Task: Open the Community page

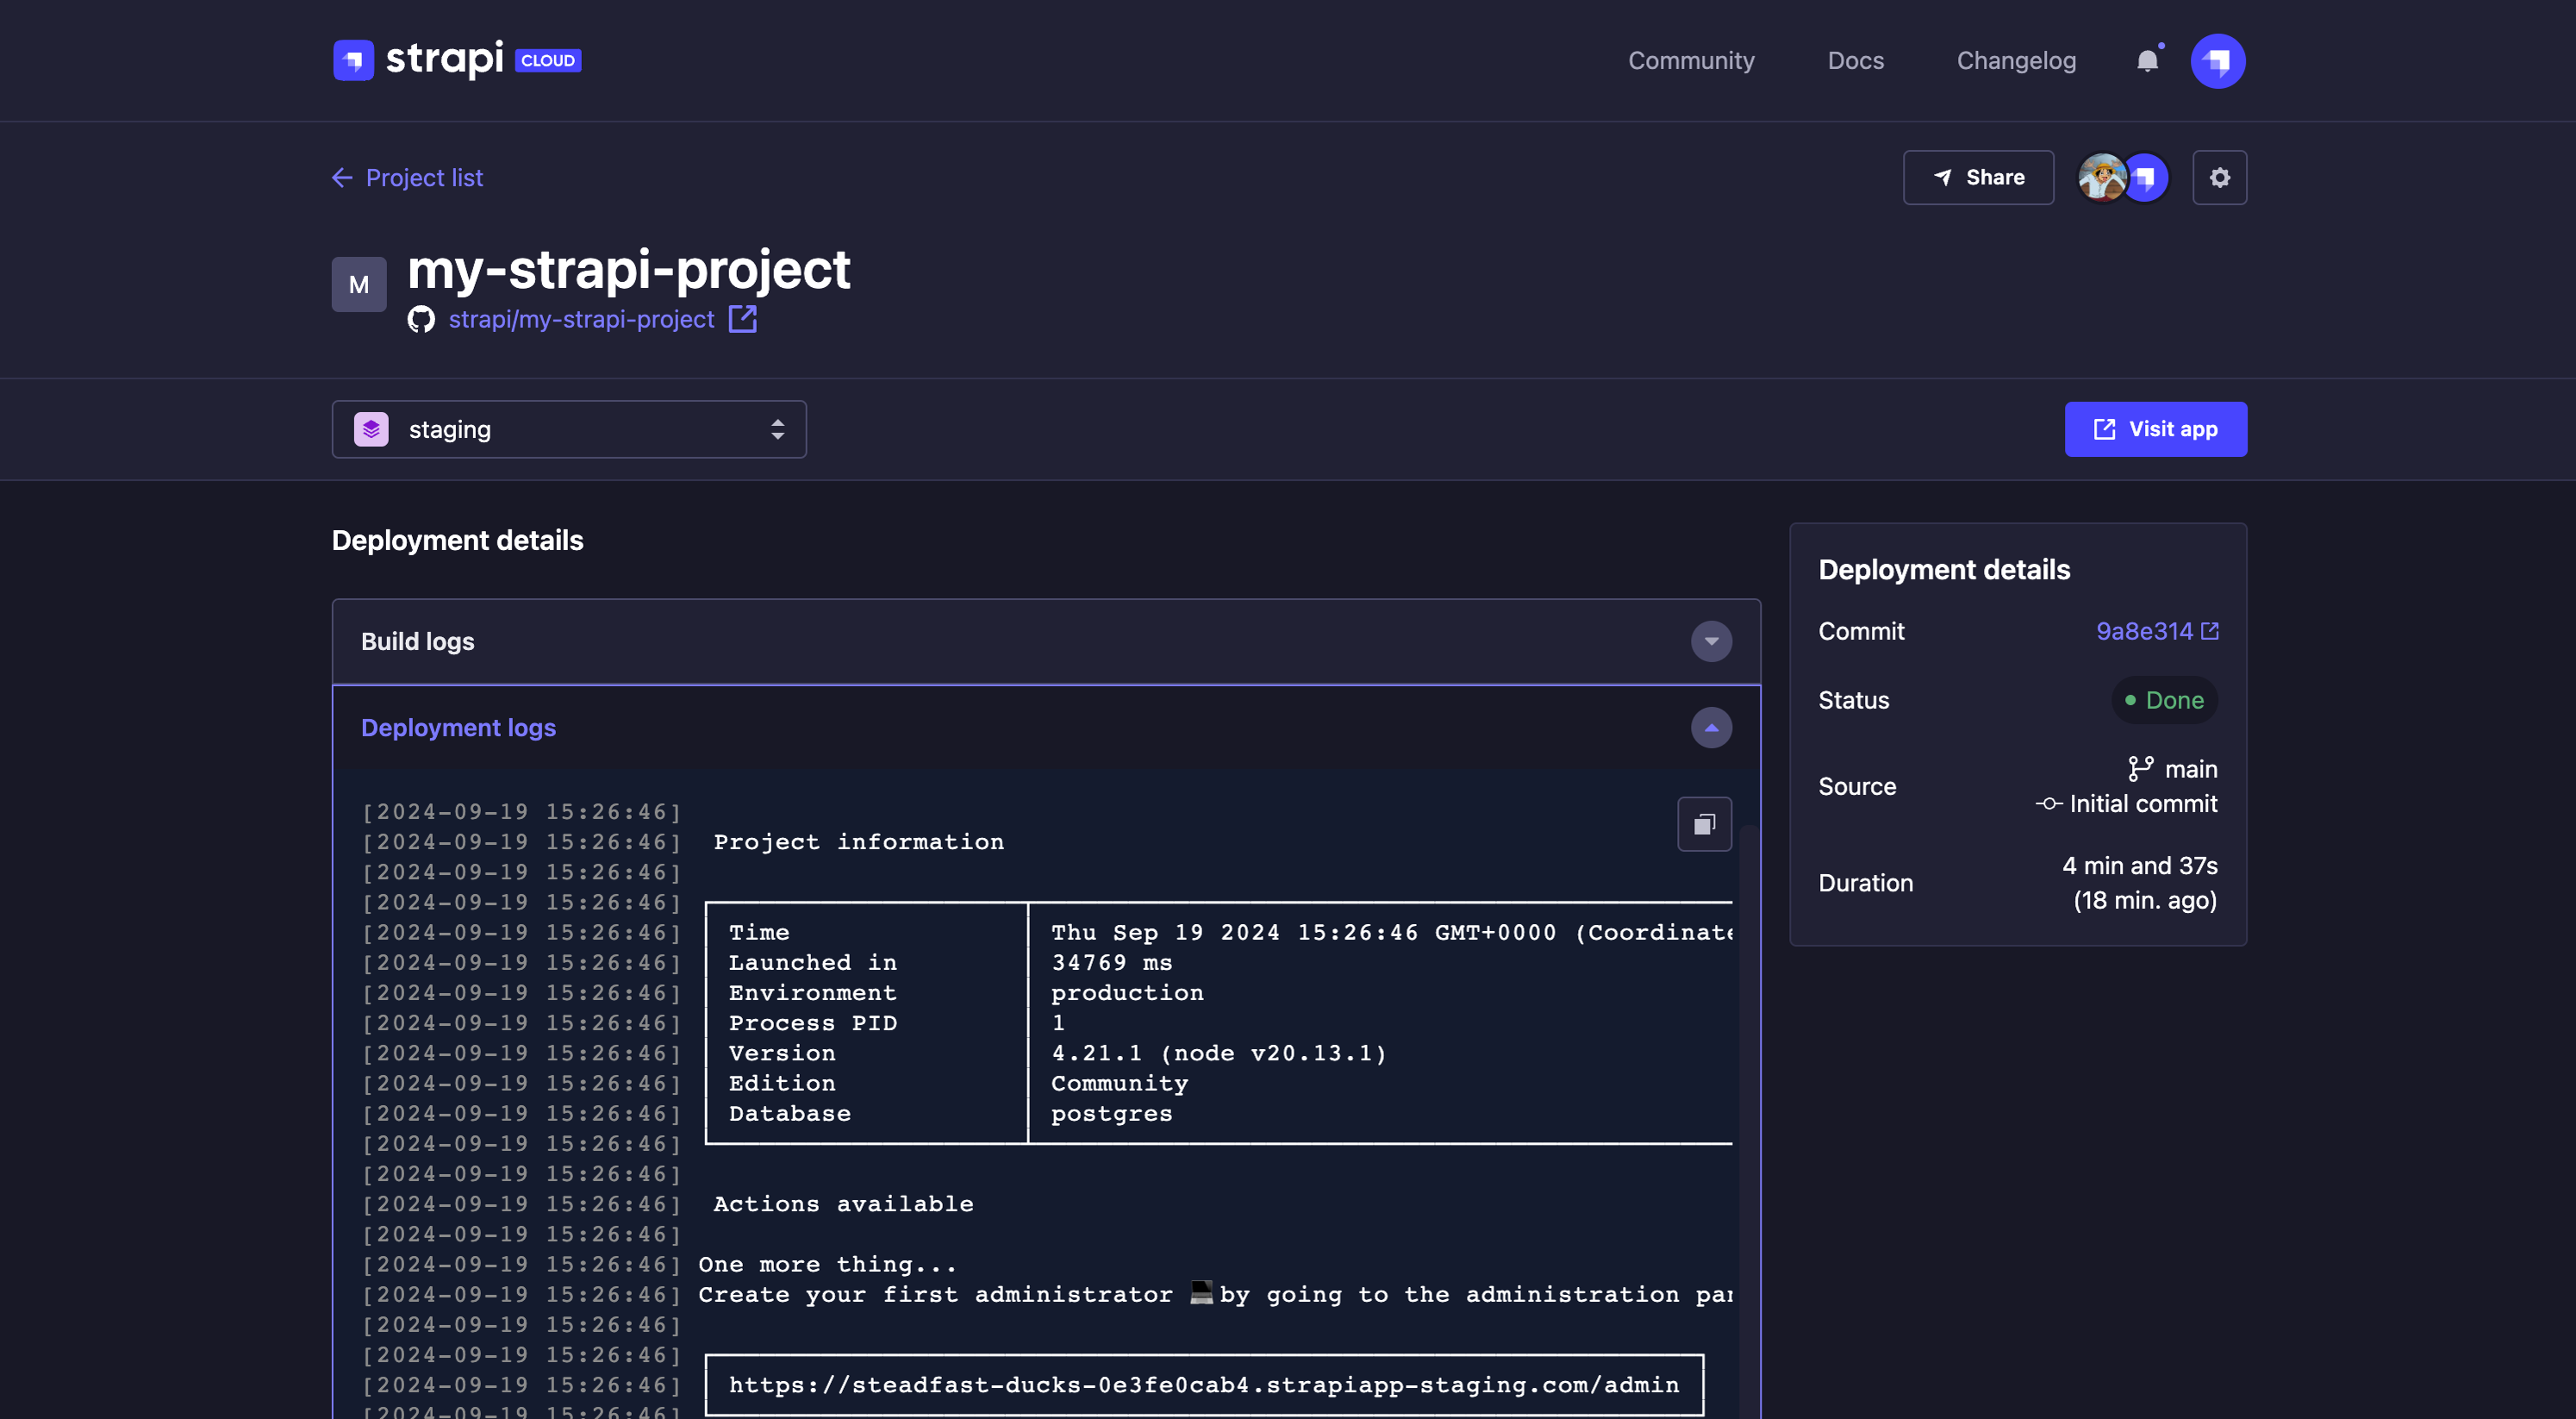Action: (x=1691, y=61)
